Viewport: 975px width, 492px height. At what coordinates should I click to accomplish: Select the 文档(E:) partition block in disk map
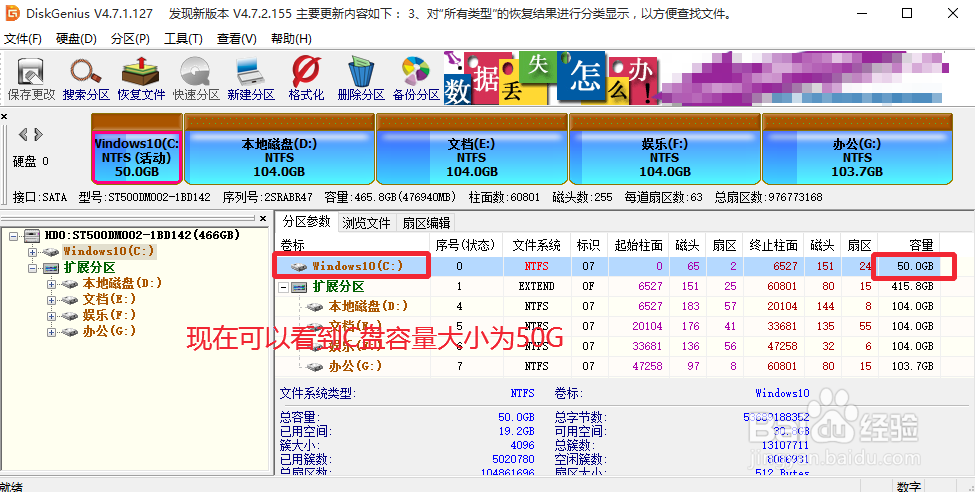[x=472, y=149]
